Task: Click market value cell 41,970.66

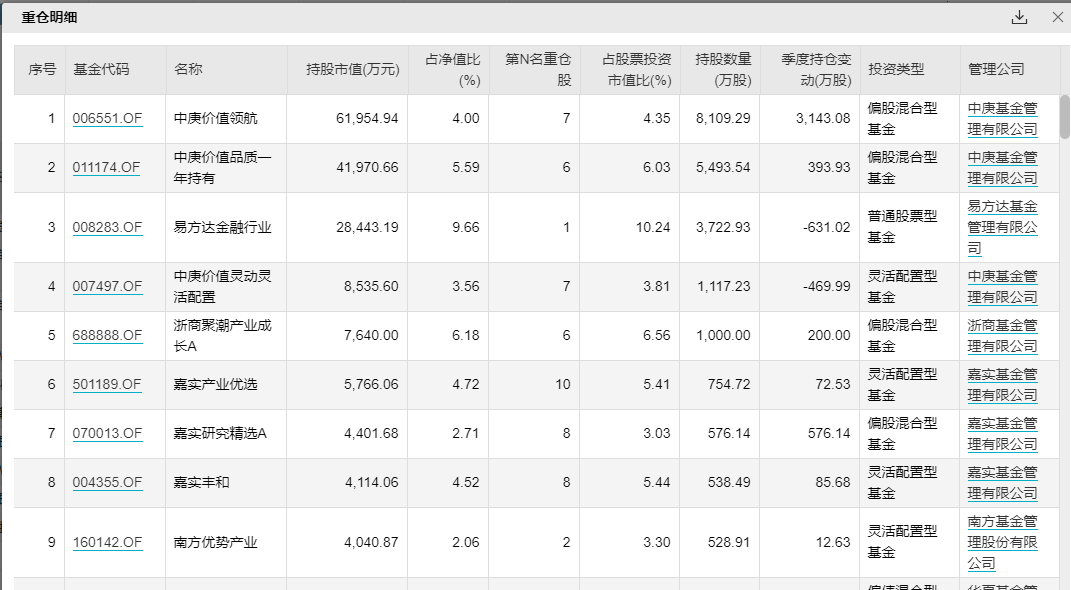Action: [x=367, y=167]
